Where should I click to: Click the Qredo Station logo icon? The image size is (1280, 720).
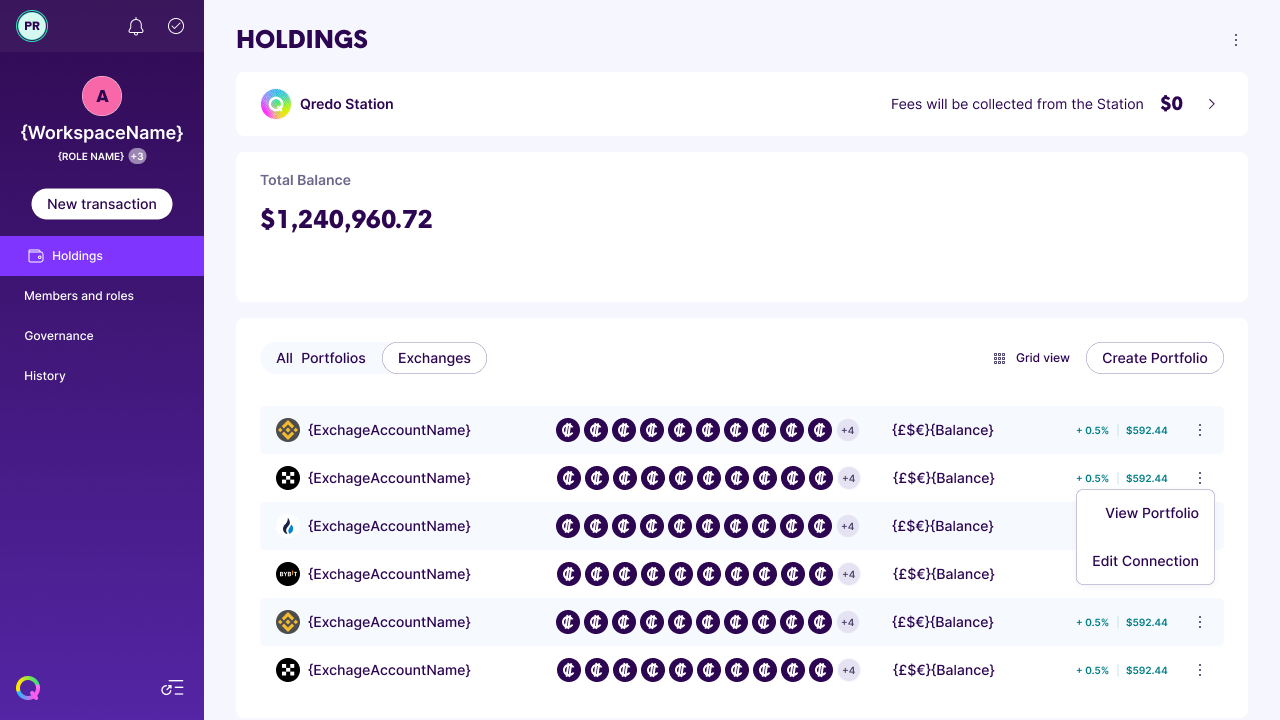pyautogui.click(x=276, y=104)
